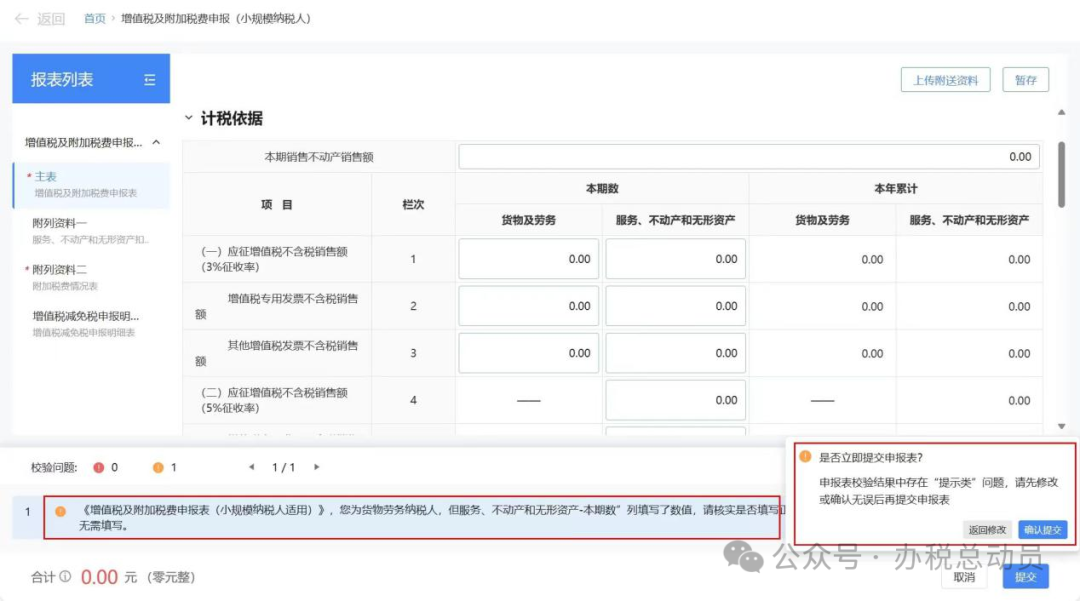
Task: Collapse the 计税依据 section
Action: 190,117
